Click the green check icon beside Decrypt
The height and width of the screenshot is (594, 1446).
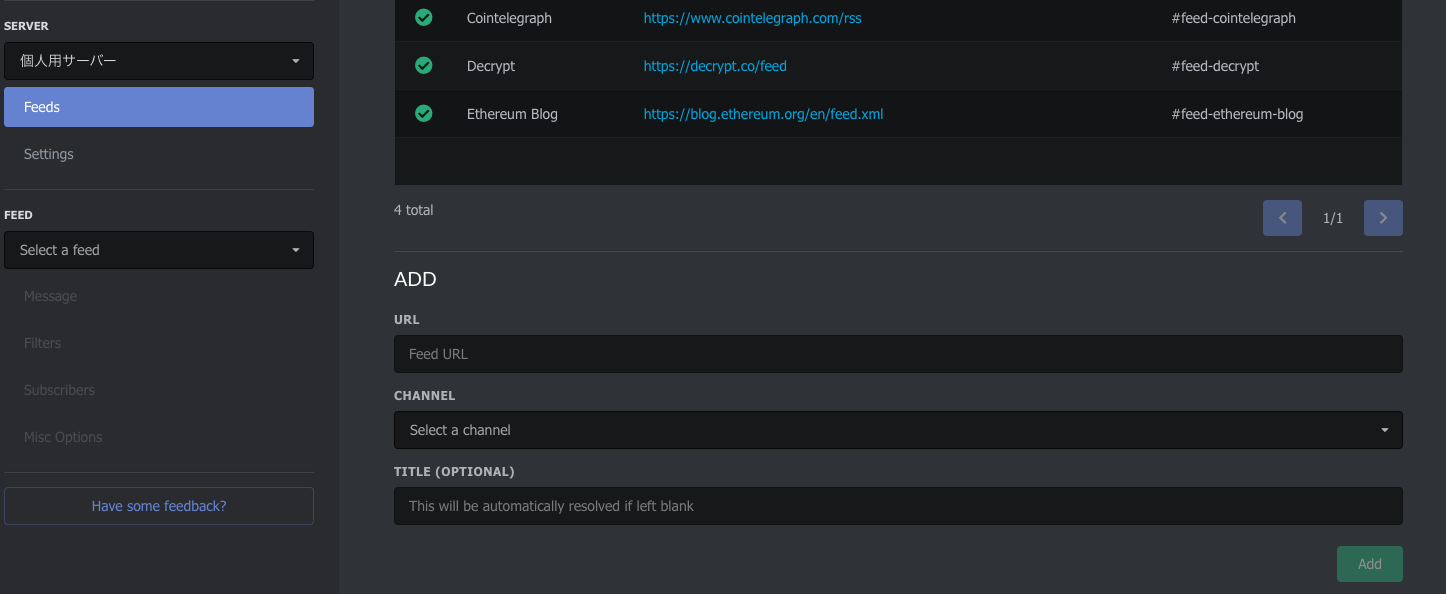pos(424,65)
